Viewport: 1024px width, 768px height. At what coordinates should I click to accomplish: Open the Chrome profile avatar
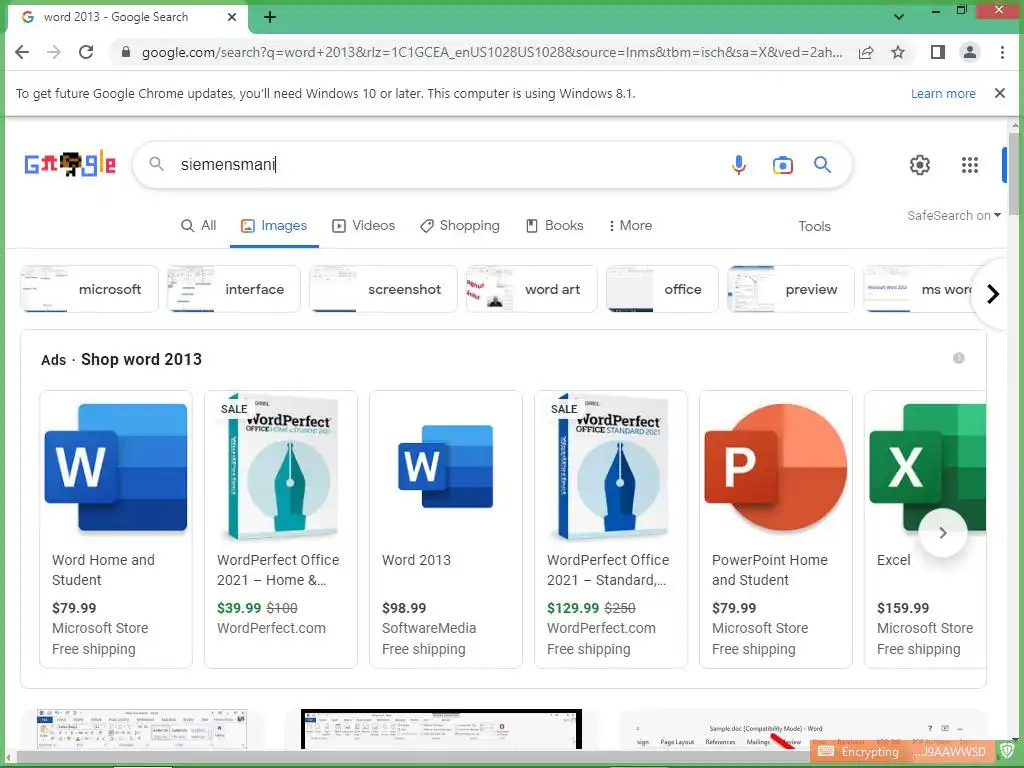970,52
